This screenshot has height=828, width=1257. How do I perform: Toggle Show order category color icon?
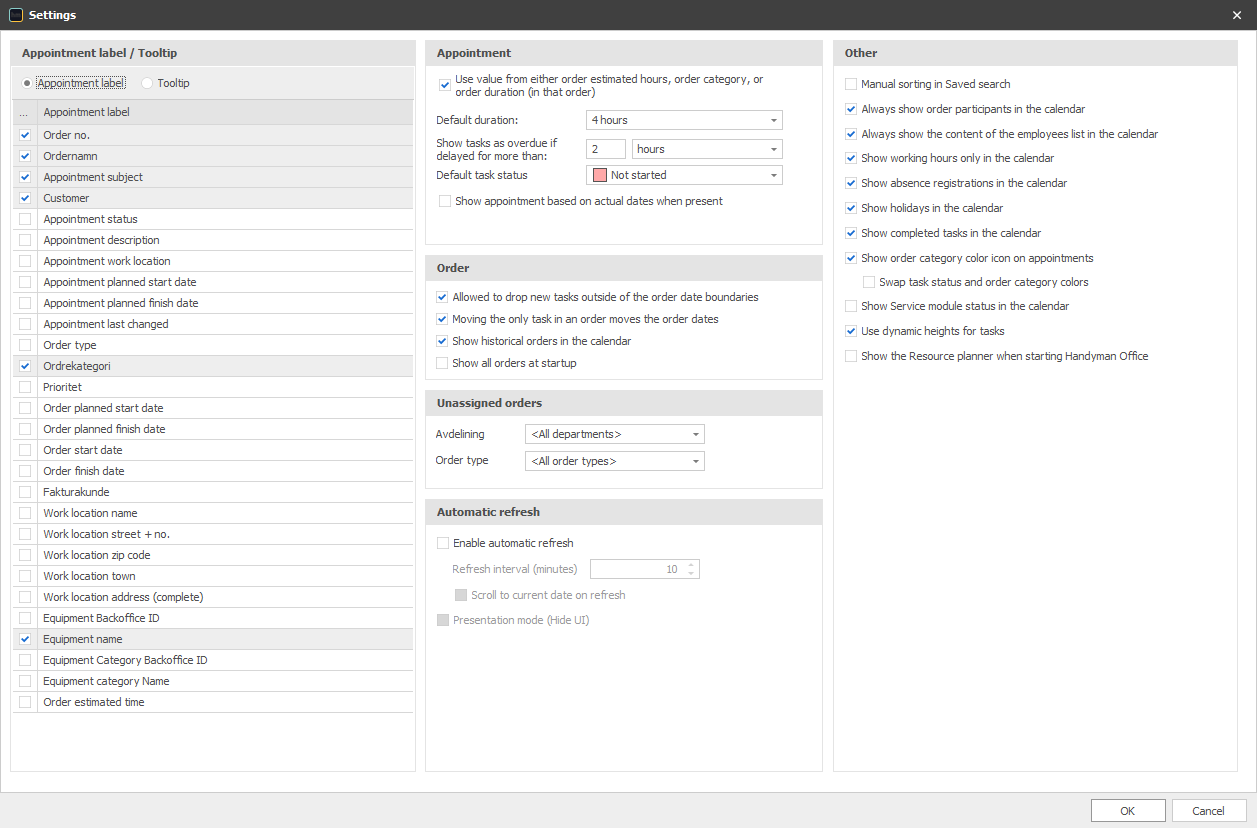pyautogui.click(x=851, y=258)
